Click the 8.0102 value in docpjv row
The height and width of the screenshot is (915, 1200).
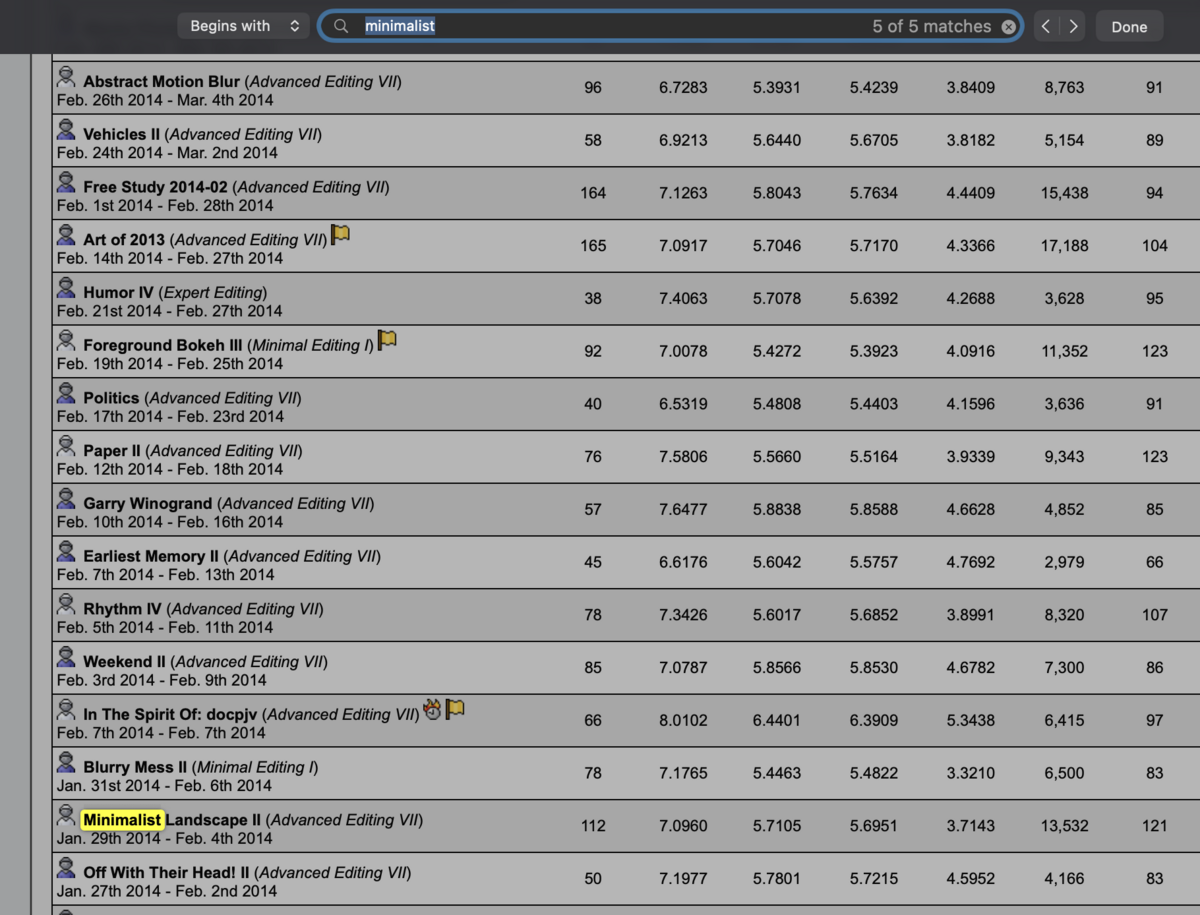(683, 721)
